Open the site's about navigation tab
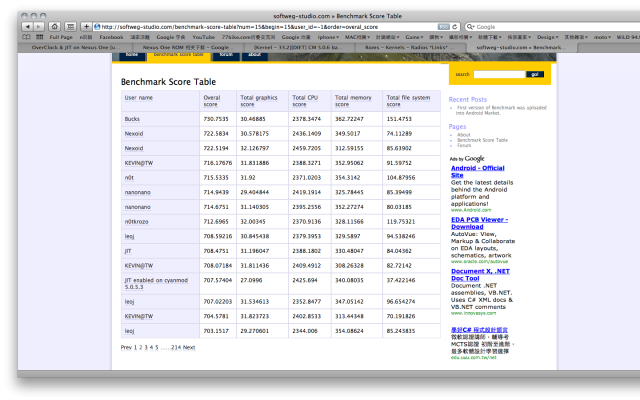Image resolution: width=640 pixels, height=400 pixels. pos(254,56)
